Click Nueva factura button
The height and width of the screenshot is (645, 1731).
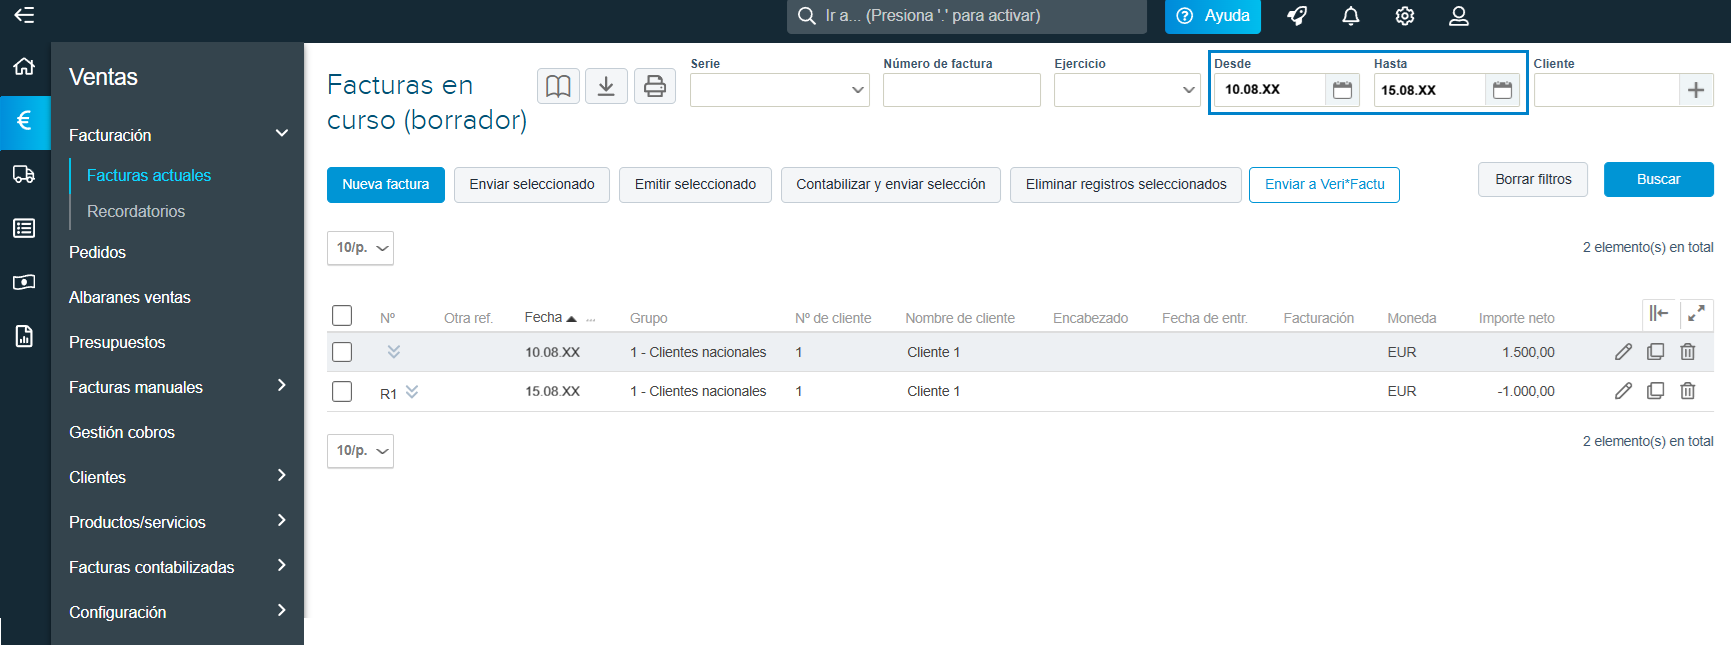386,185
